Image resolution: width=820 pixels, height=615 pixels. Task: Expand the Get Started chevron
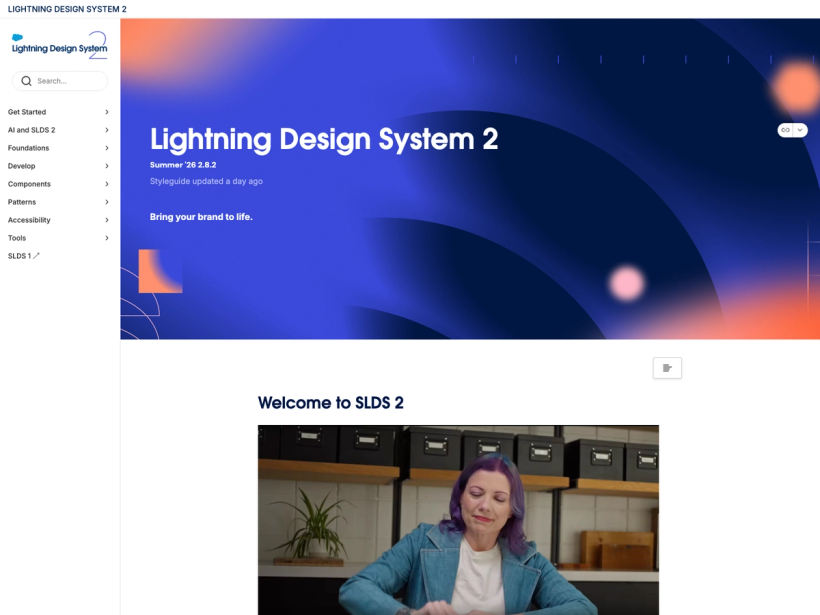pyautogui.click(x=107, y=112)
